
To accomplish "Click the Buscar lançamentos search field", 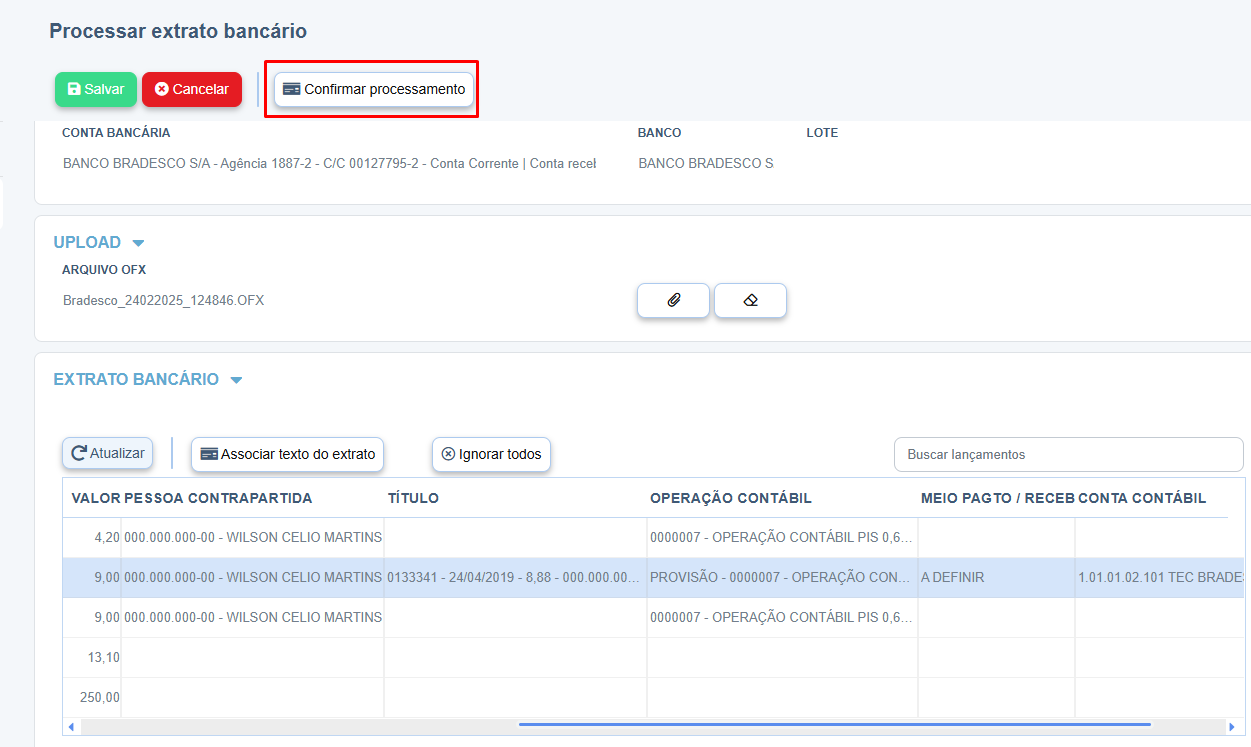I will 1067,454.
